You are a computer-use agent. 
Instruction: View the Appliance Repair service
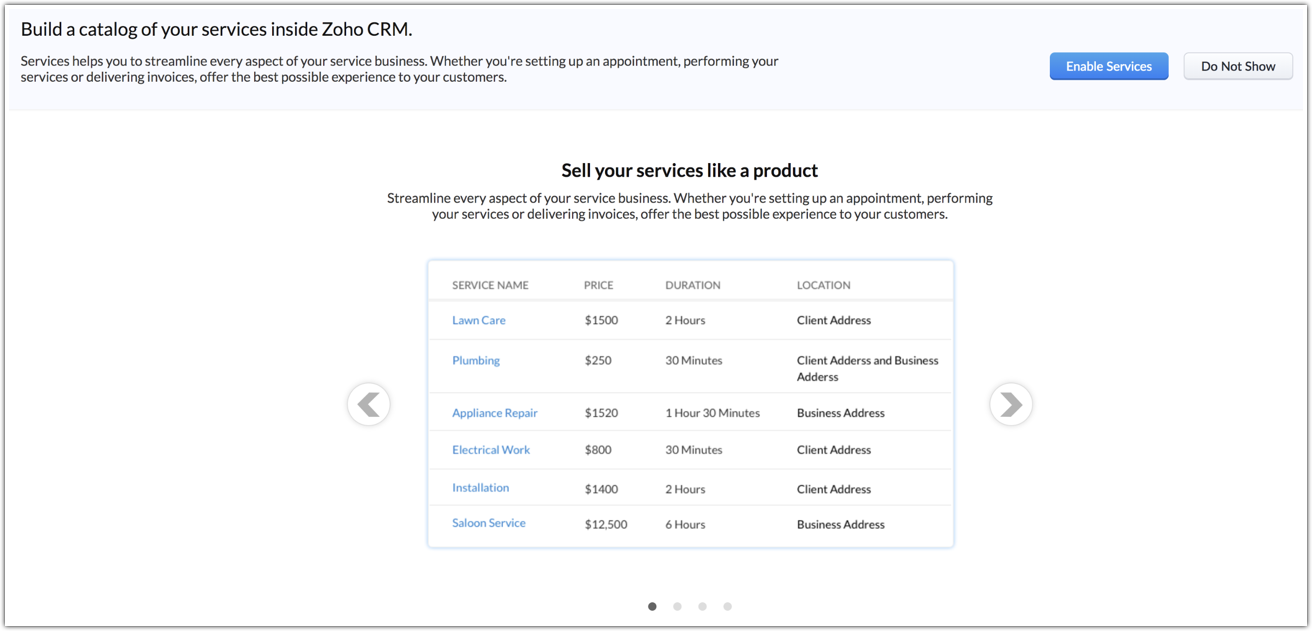point(495,413)
